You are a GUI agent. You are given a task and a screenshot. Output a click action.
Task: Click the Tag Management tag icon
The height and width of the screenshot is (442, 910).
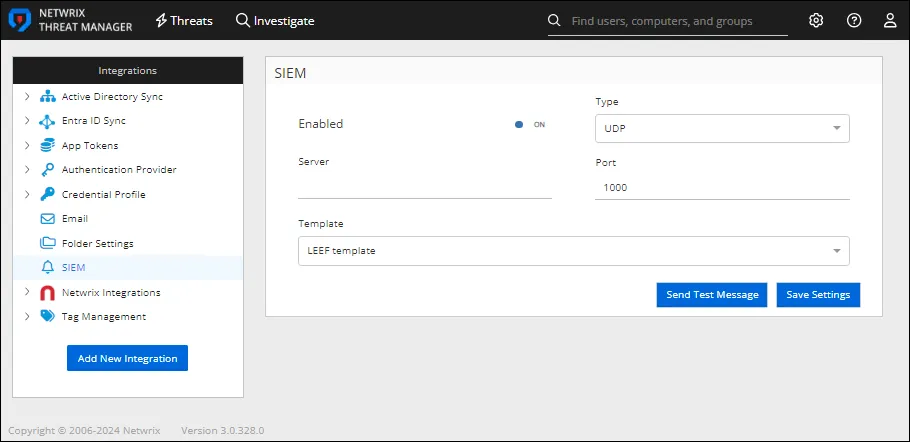click(48, 317)
